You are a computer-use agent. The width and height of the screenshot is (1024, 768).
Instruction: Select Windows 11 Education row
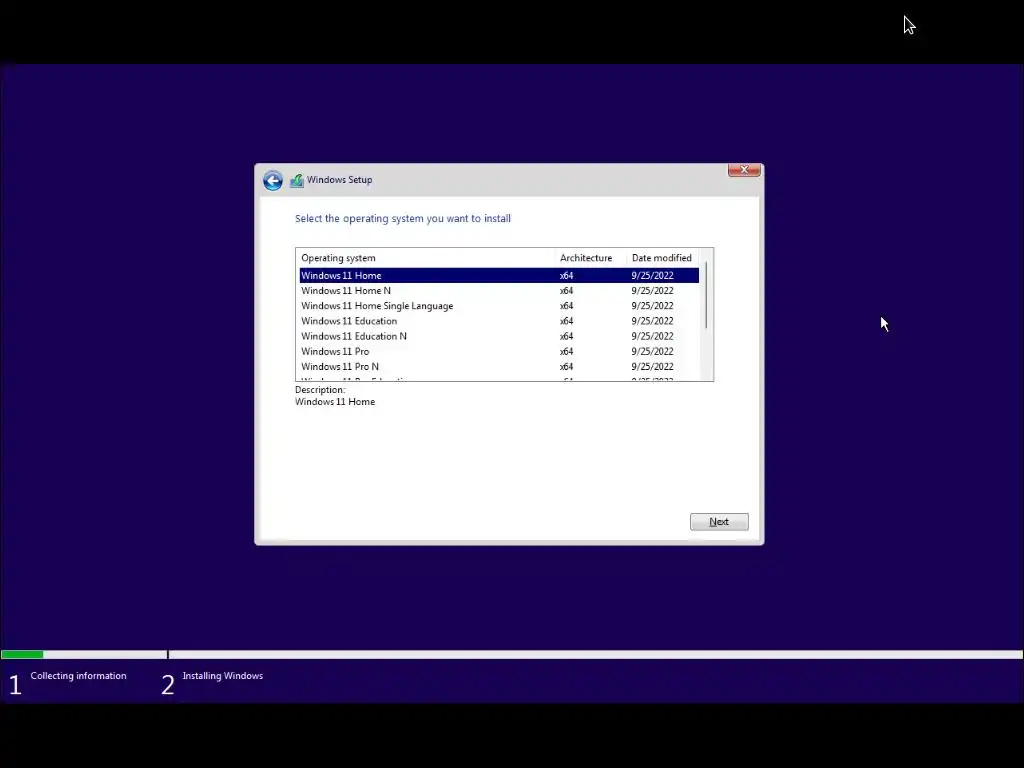(x=499, y=321)
